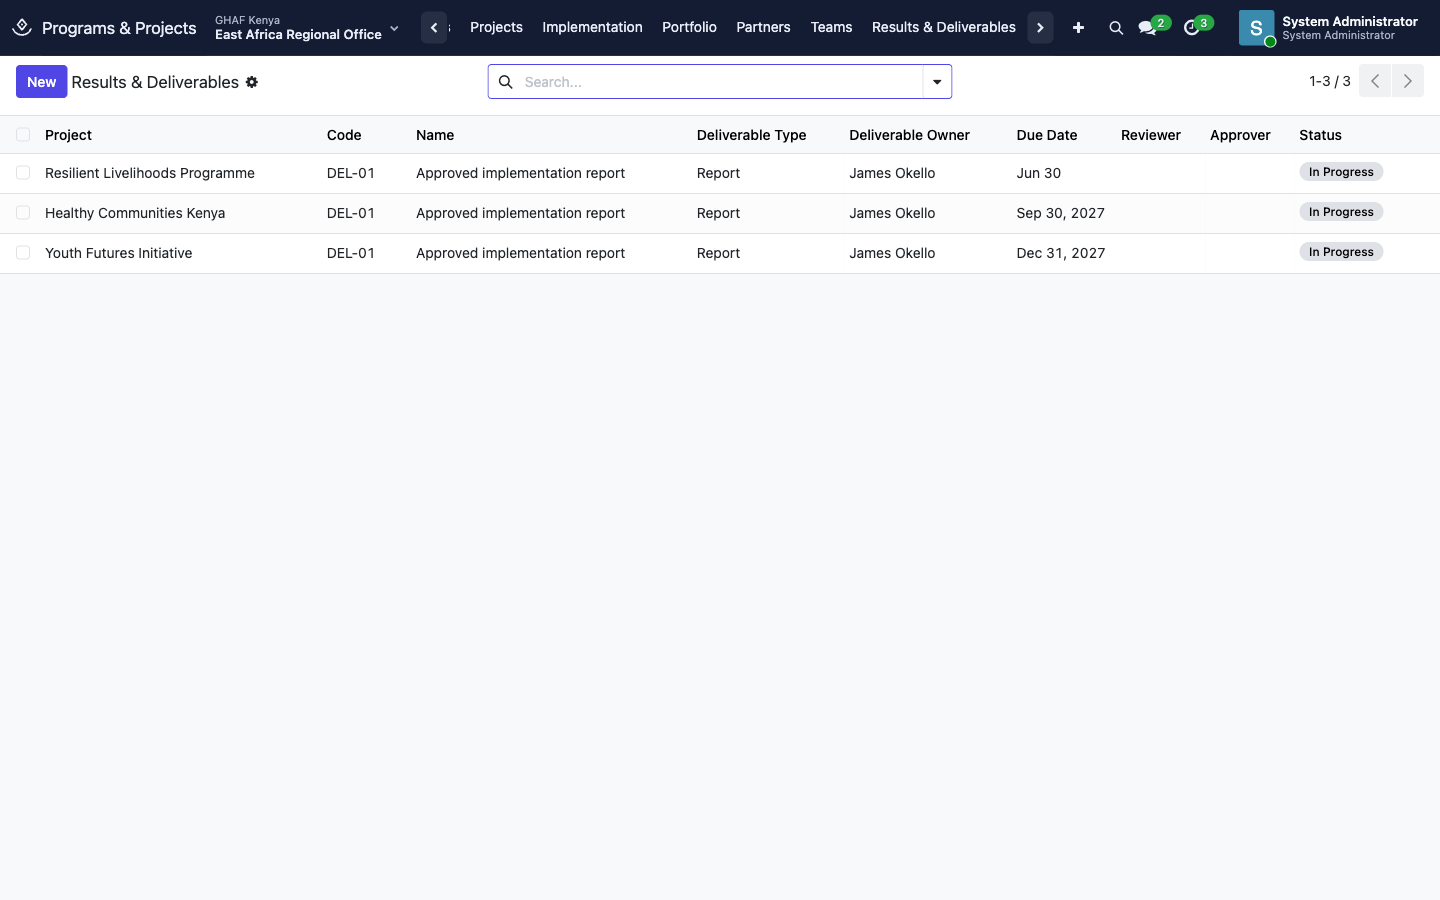The height and width of the screenshot is (900, 1440).
Task: Open global search magnifier in top bar
Action: point(1116,28)
